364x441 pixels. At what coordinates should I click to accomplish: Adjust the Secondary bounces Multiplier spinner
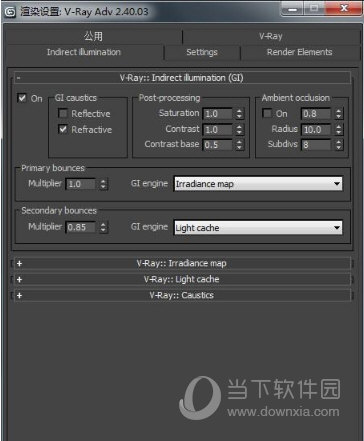(x=103, y=227)
